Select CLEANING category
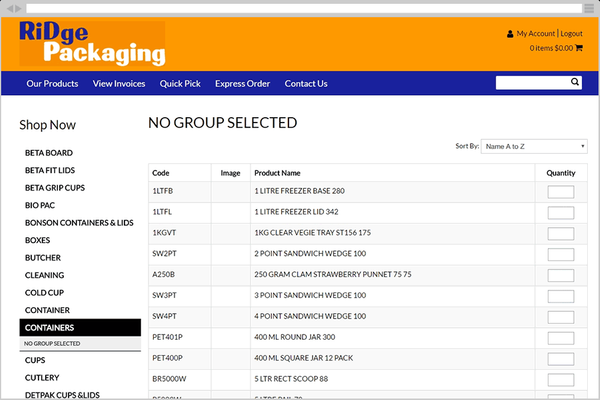 (x=44, y=275)
